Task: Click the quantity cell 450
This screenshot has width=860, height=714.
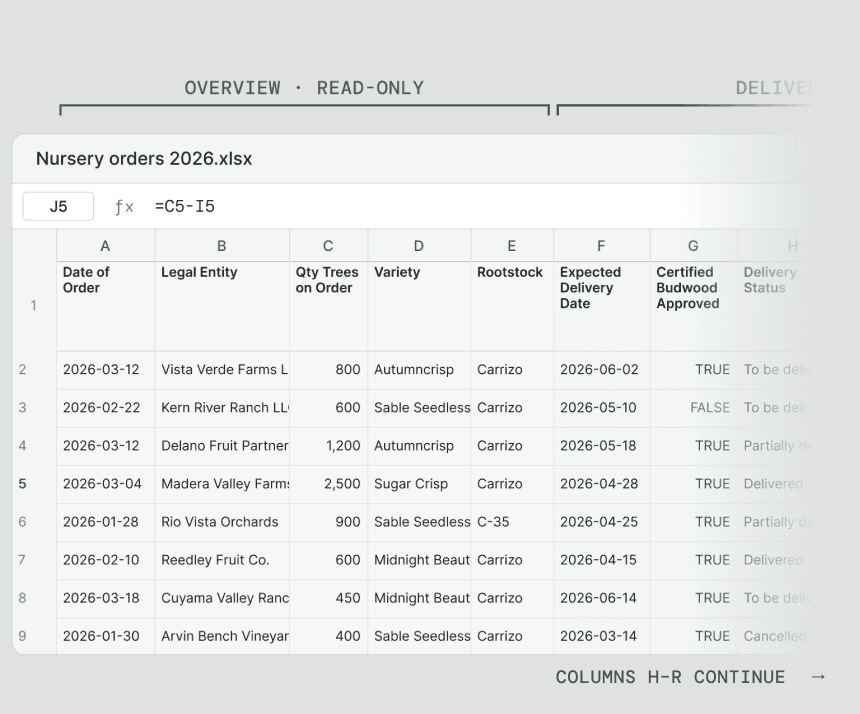Action: point(329,598)
